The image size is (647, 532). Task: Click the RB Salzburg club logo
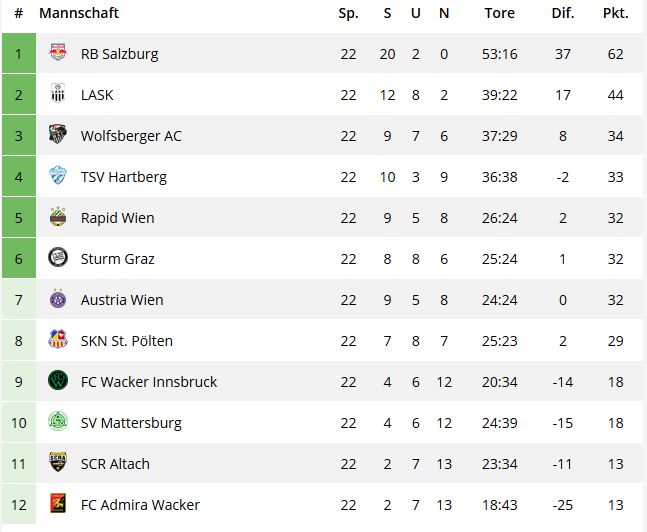coord(58,52)
